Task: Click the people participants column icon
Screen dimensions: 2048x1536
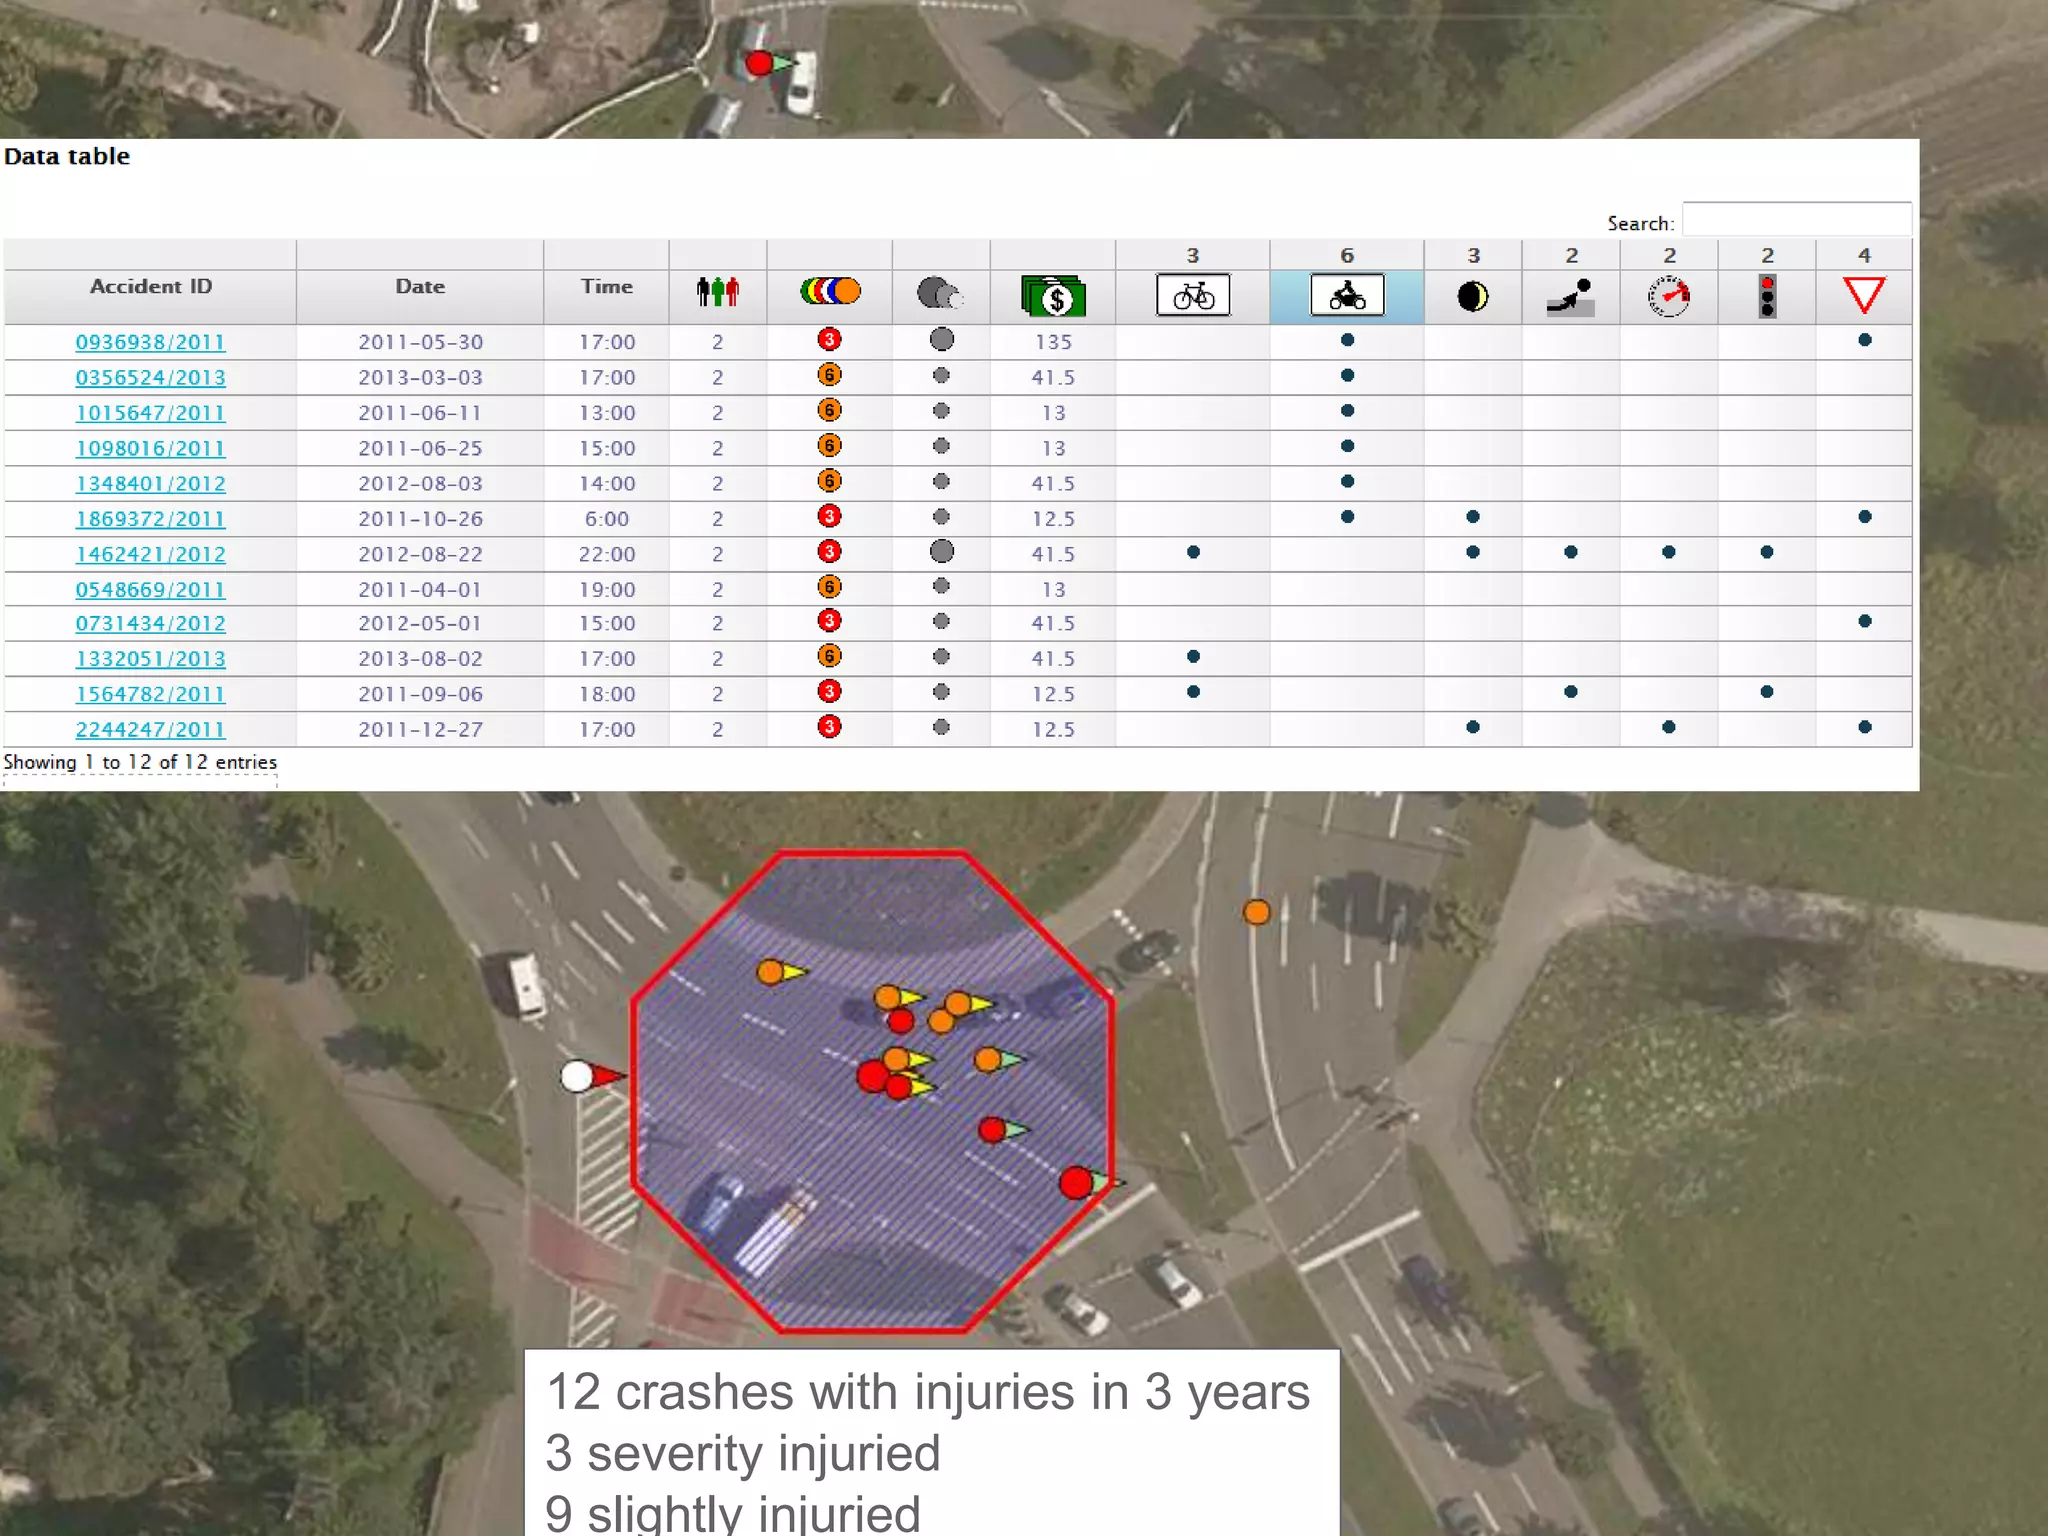Action: tap(717, 292)
